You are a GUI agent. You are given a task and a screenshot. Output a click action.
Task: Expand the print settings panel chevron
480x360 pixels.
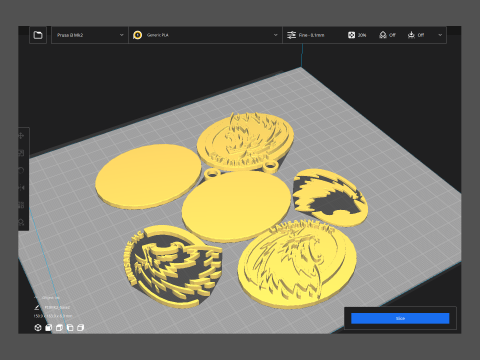click(440, 35)
